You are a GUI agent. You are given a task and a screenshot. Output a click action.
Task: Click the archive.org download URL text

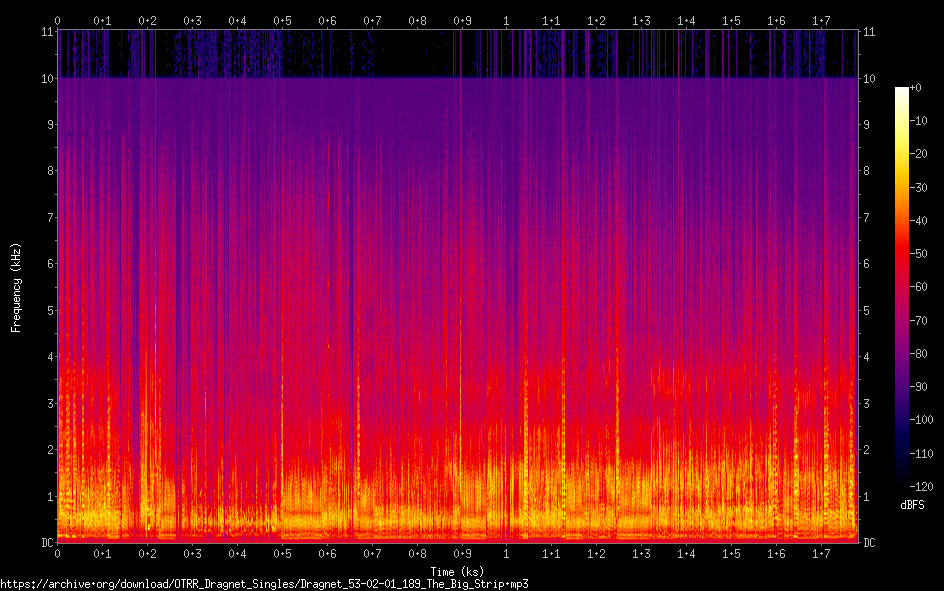pyautogui.click(x=264, y=583)
